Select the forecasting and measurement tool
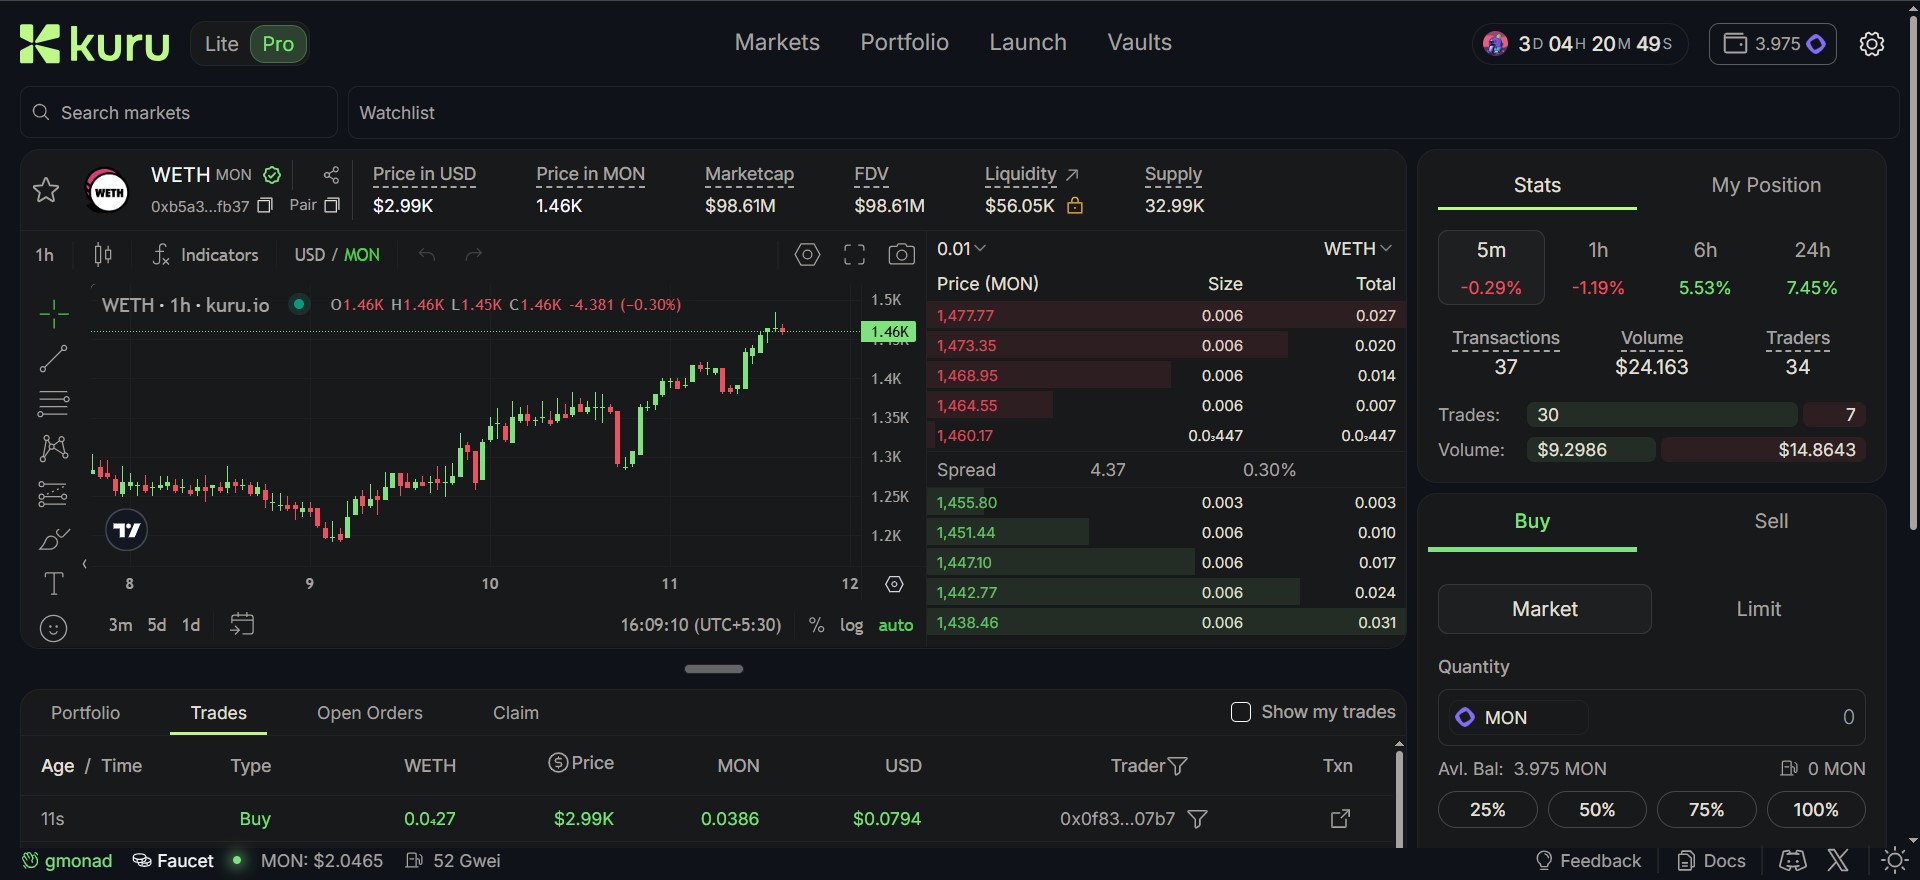 [x=53, y=494]
